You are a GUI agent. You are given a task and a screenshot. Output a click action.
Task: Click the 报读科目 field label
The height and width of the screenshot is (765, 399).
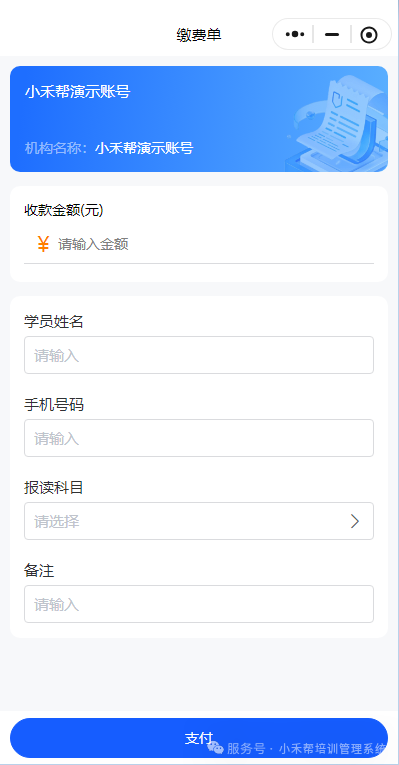[x=54, y=487]
